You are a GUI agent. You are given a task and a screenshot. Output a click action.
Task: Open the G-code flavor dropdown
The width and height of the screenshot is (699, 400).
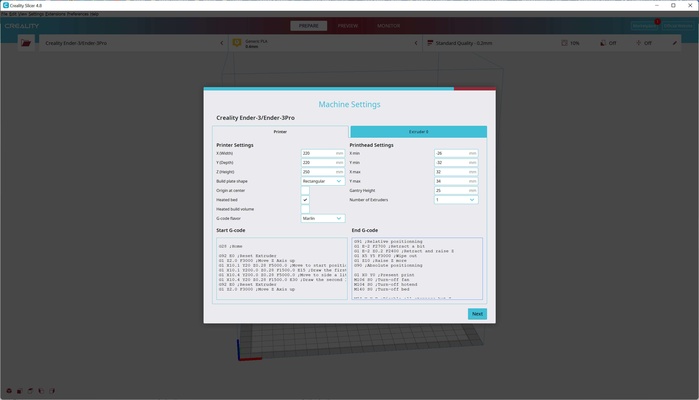[x=323, y=219]
